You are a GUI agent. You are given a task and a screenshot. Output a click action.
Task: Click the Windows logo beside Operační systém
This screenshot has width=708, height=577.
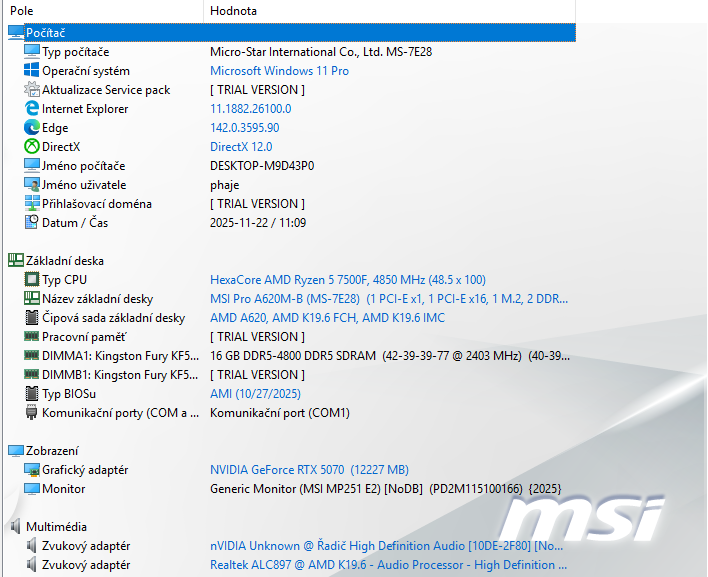click(32, 70)
